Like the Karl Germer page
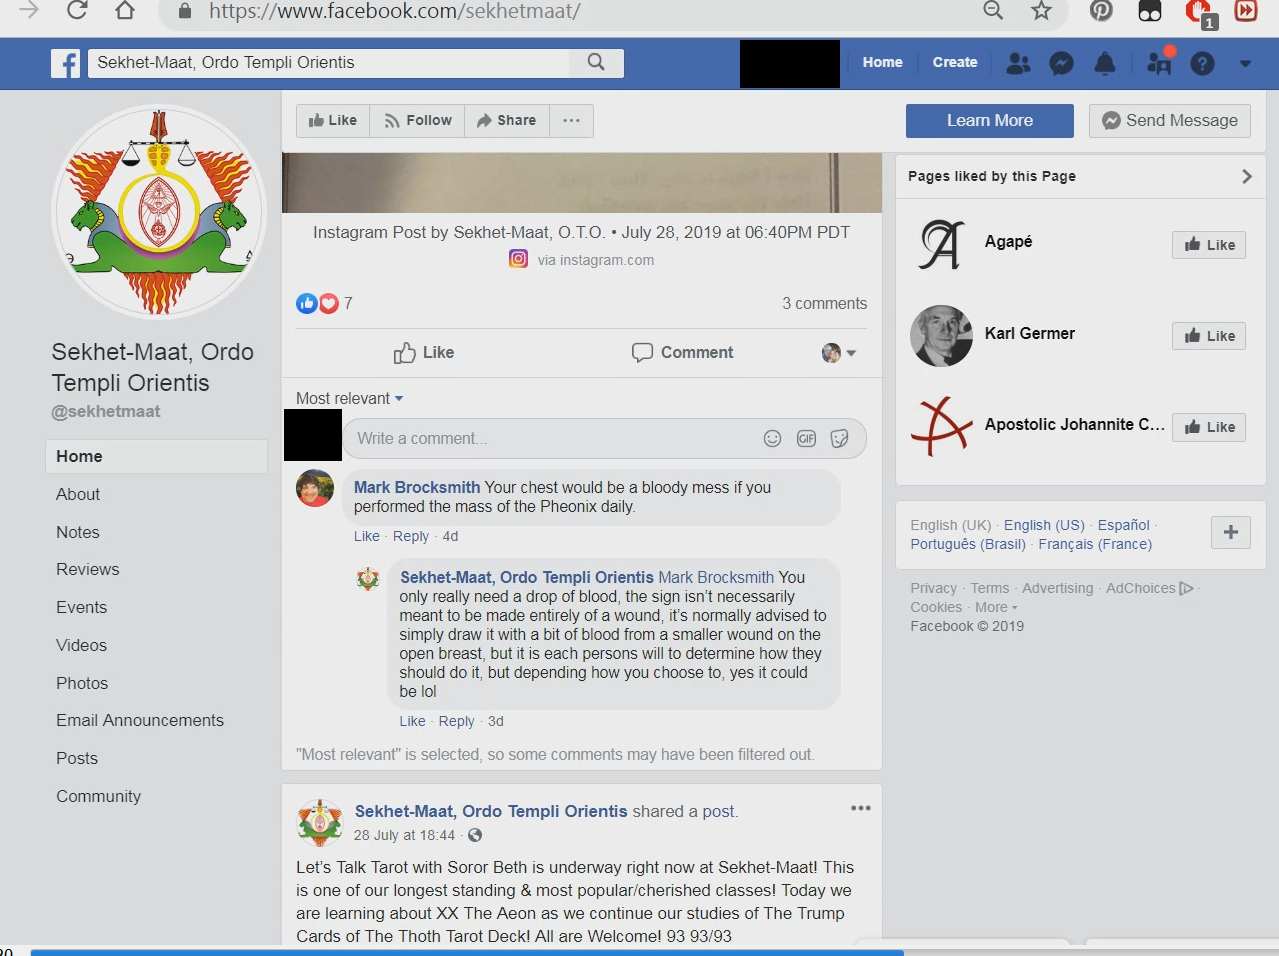The height and width of the screenshot is (956, 1279). pos(1209,336)
